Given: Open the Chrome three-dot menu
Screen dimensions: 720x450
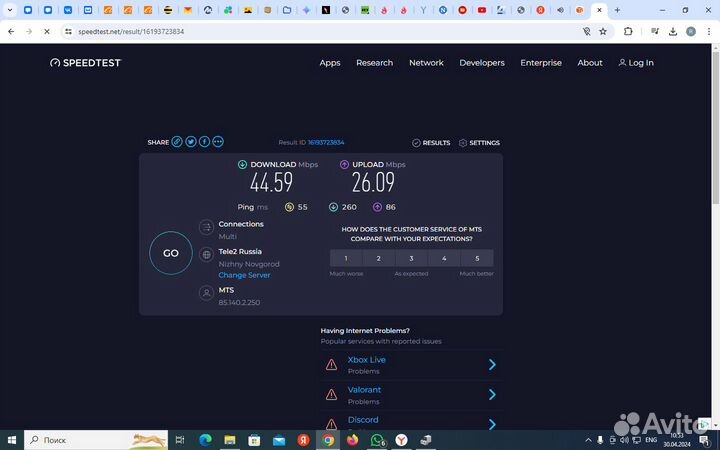Looking at the screenshot, I should pyautogui.click(x=709, y=31).
